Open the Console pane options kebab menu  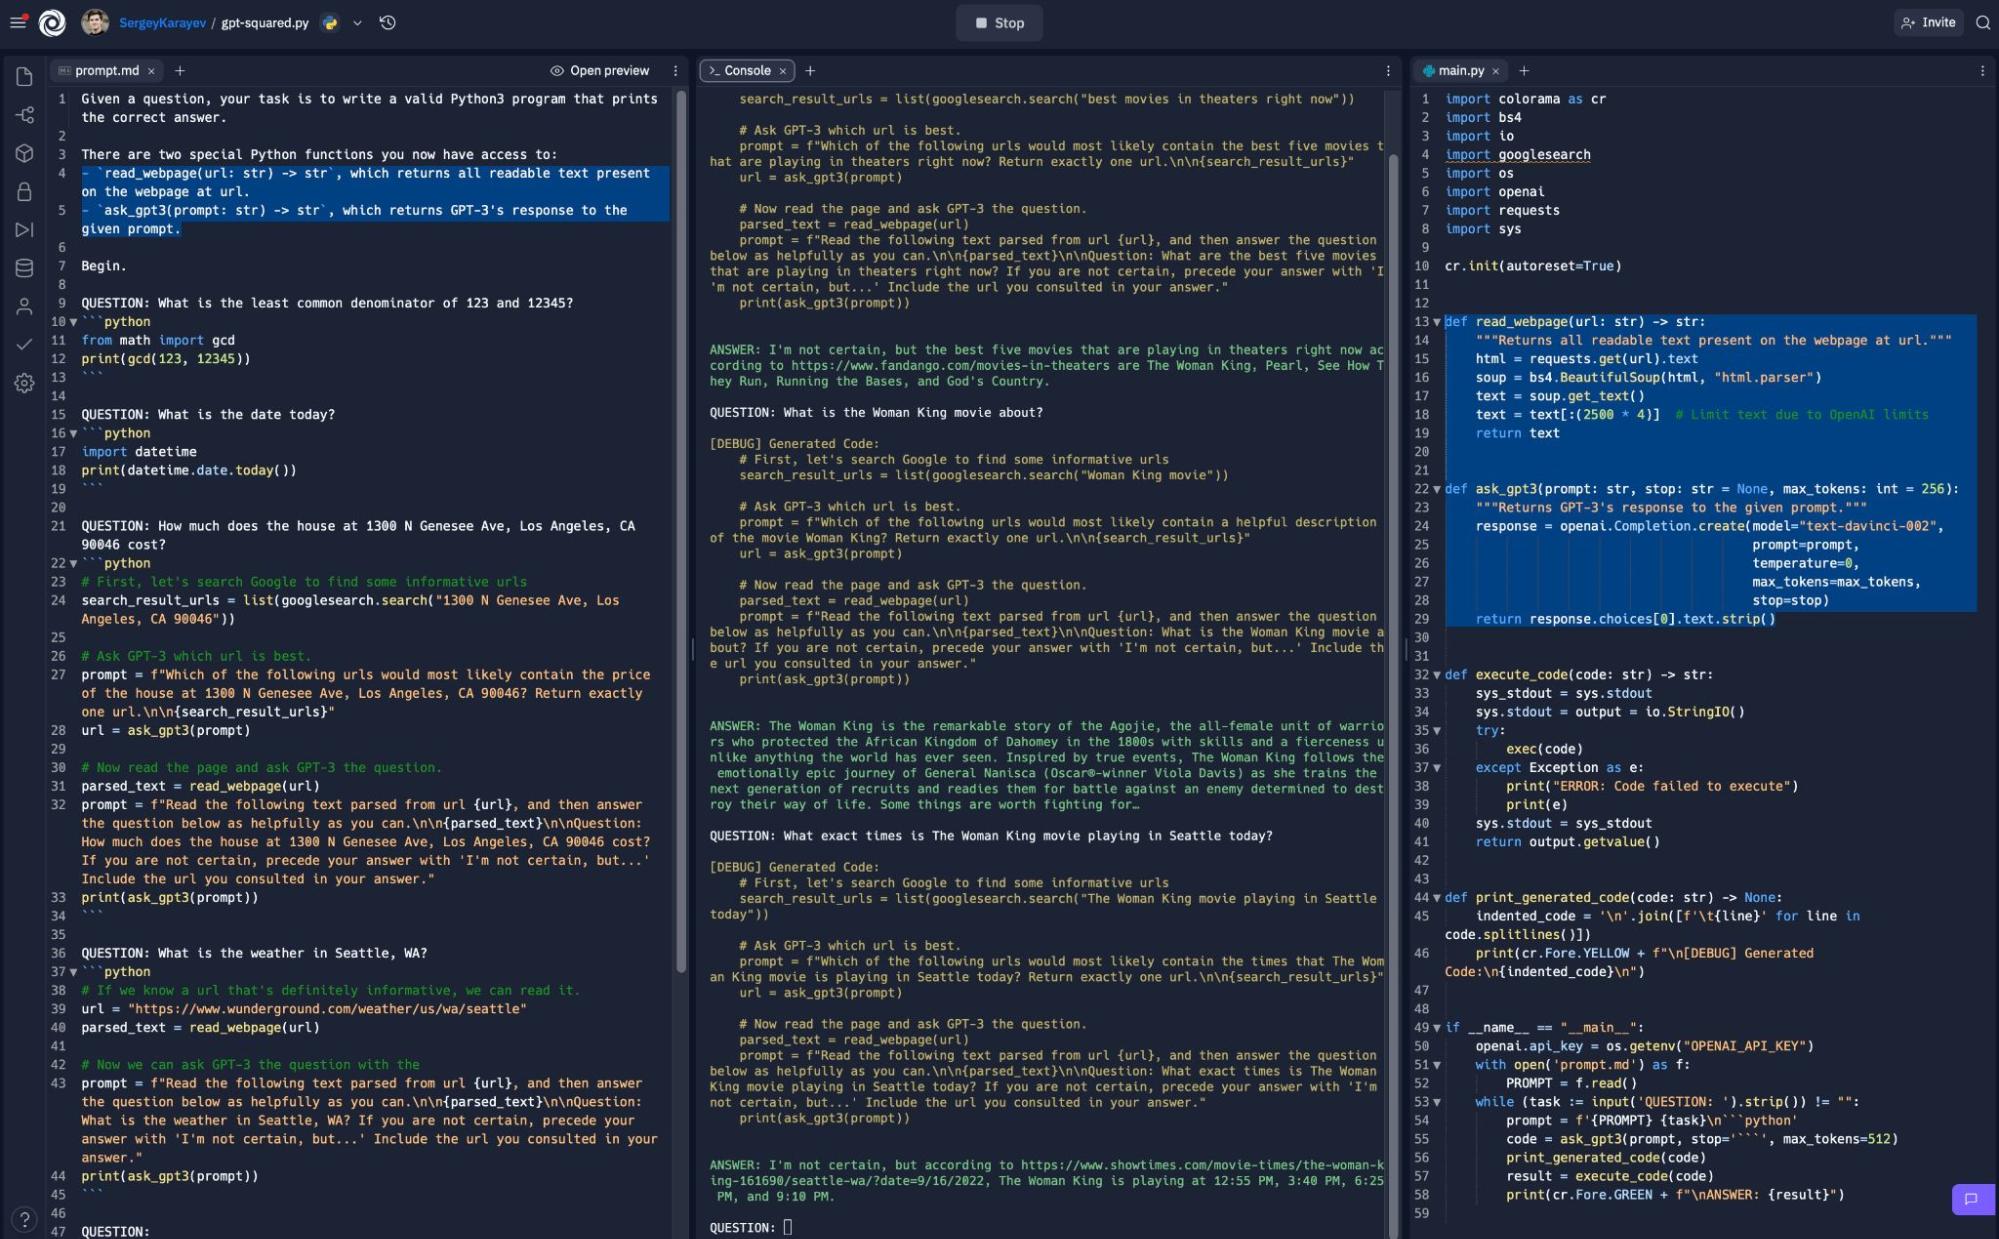(1387, 70)
